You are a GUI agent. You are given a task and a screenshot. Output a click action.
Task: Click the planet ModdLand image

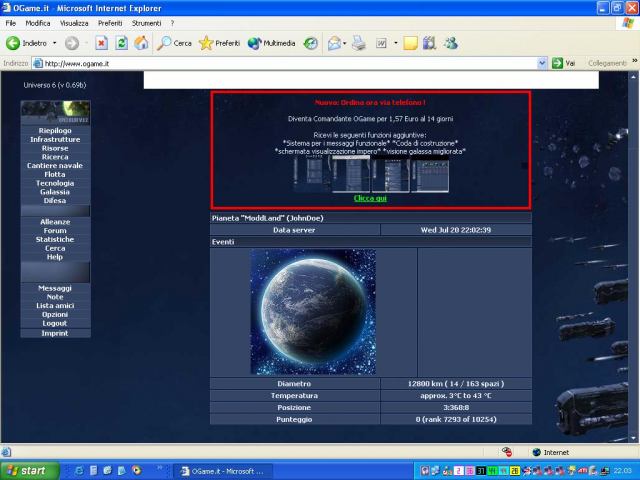(x=313, y=312)
